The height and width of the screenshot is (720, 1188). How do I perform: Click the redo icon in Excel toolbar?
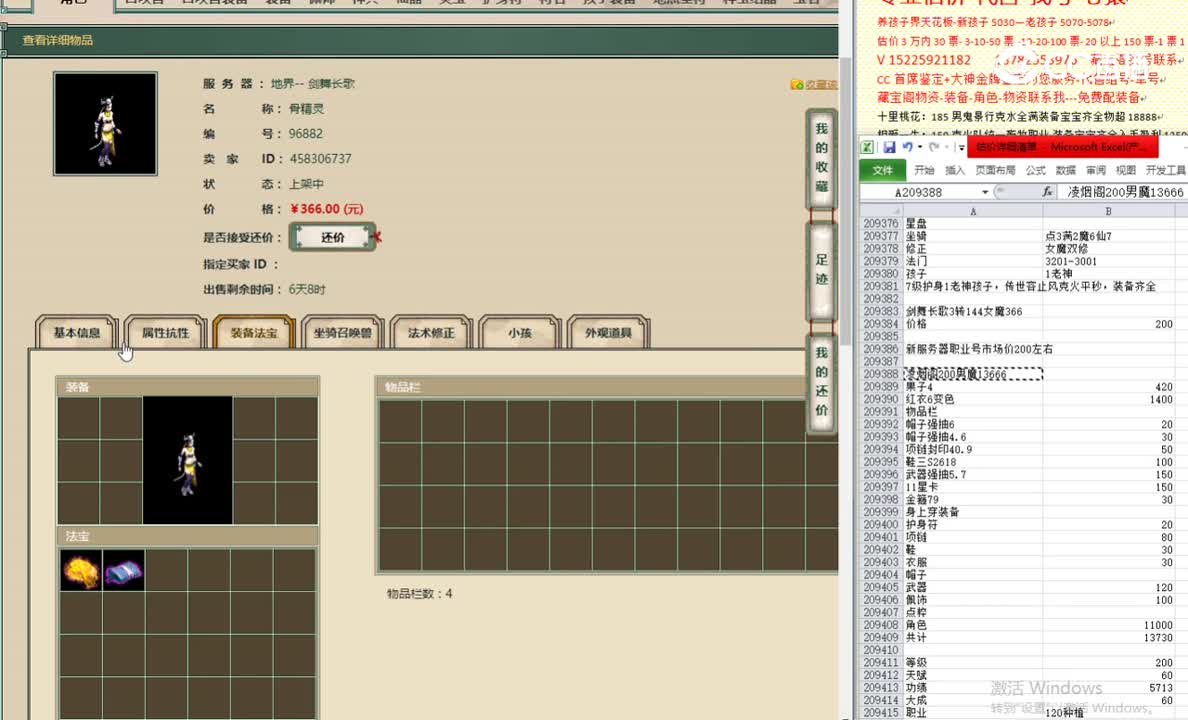pos(934,147)
